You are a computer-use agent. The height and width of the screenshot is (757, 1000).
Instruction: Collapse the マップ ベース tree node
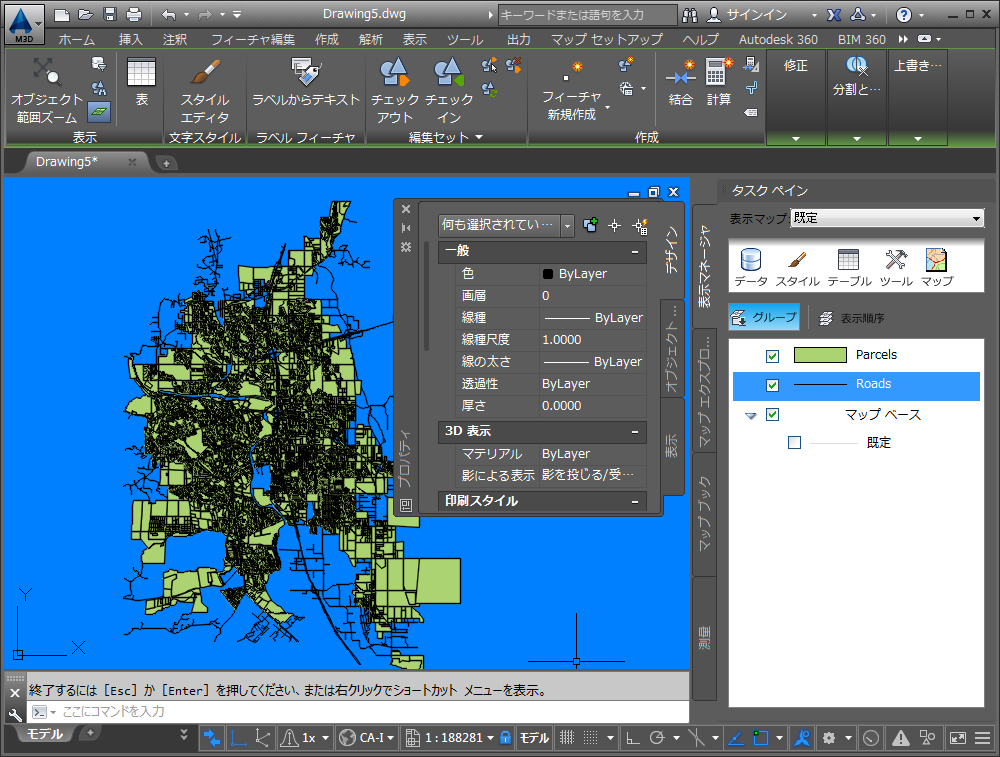tap(751, 415)
